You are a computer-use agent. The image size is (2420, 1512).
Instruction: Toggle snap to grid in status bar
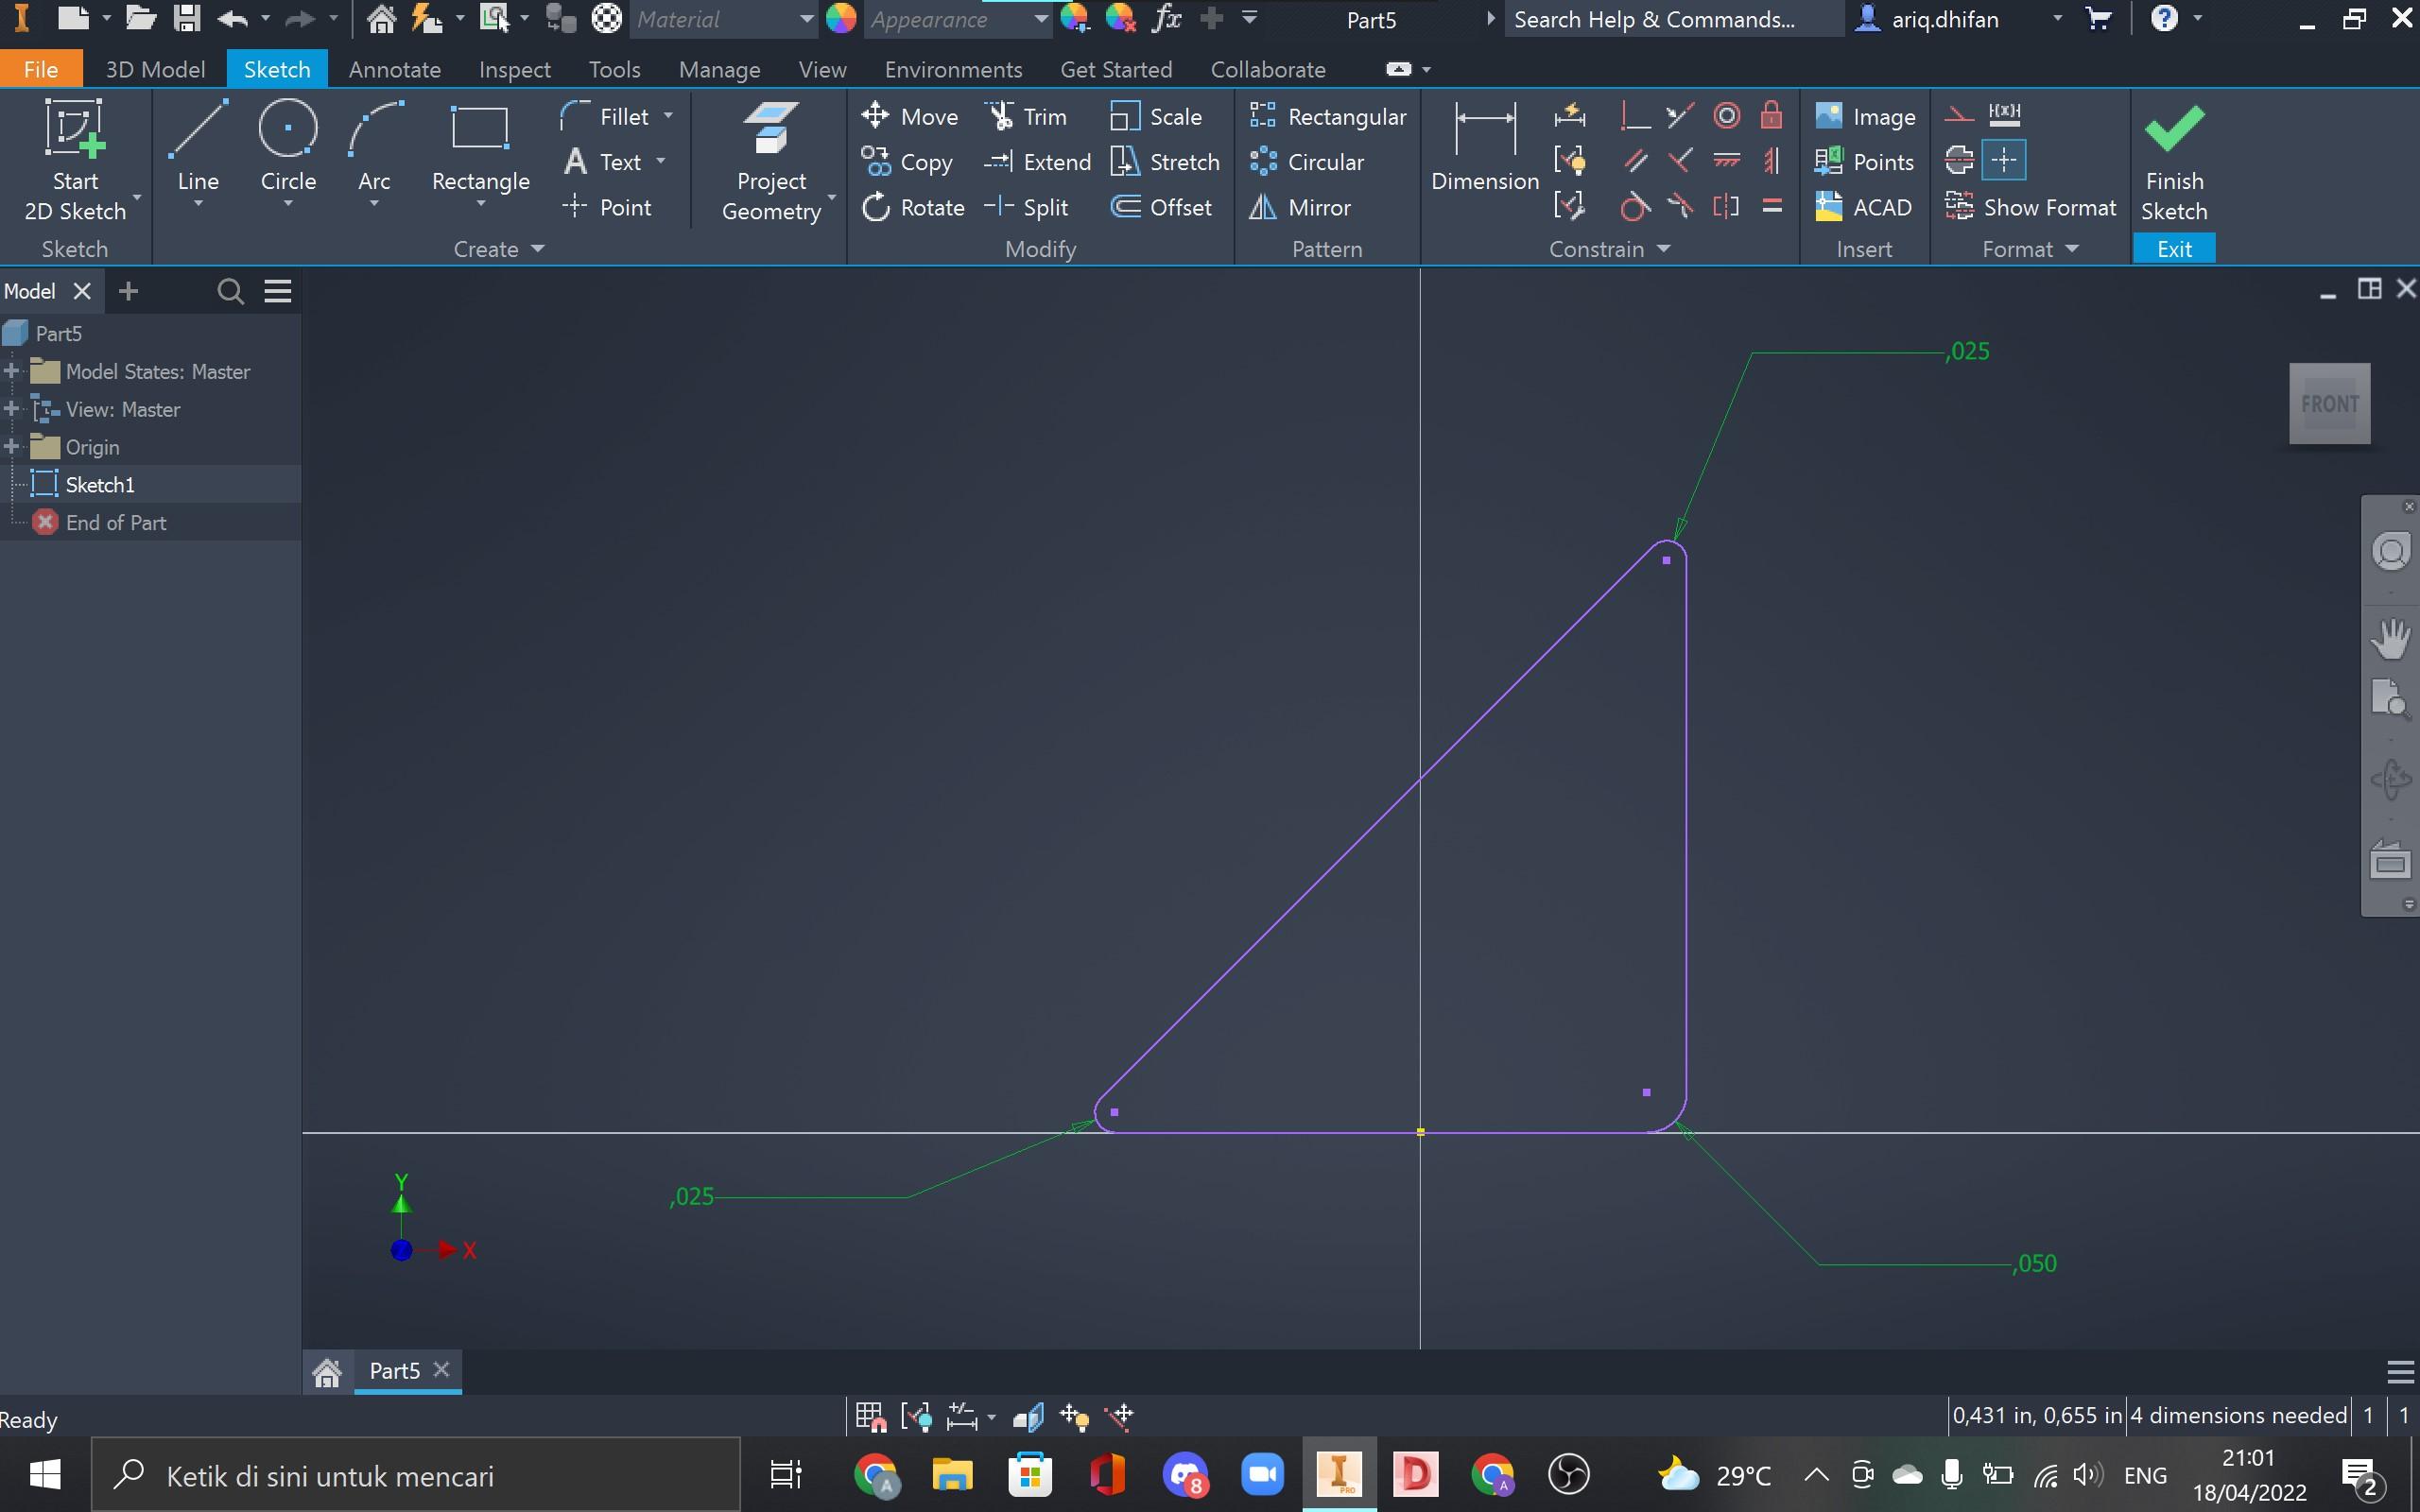tap(870, 1416)
